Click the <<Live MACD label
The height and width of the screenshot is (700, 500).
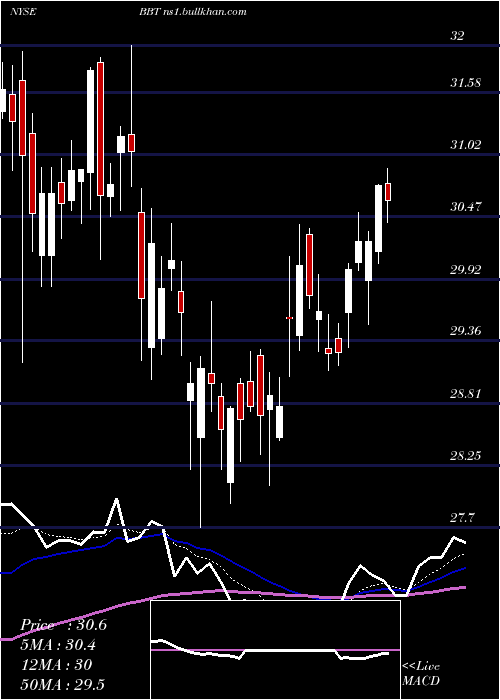(x=421, y=674)
